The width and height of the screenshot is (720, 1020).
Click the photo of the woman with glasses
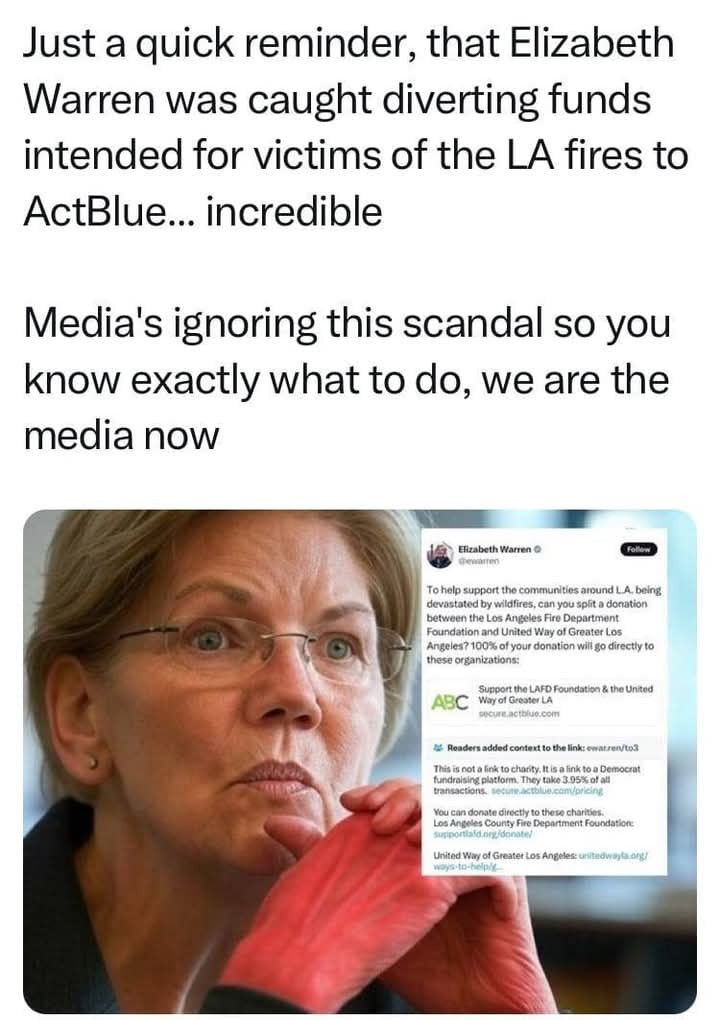pos(220,700)
